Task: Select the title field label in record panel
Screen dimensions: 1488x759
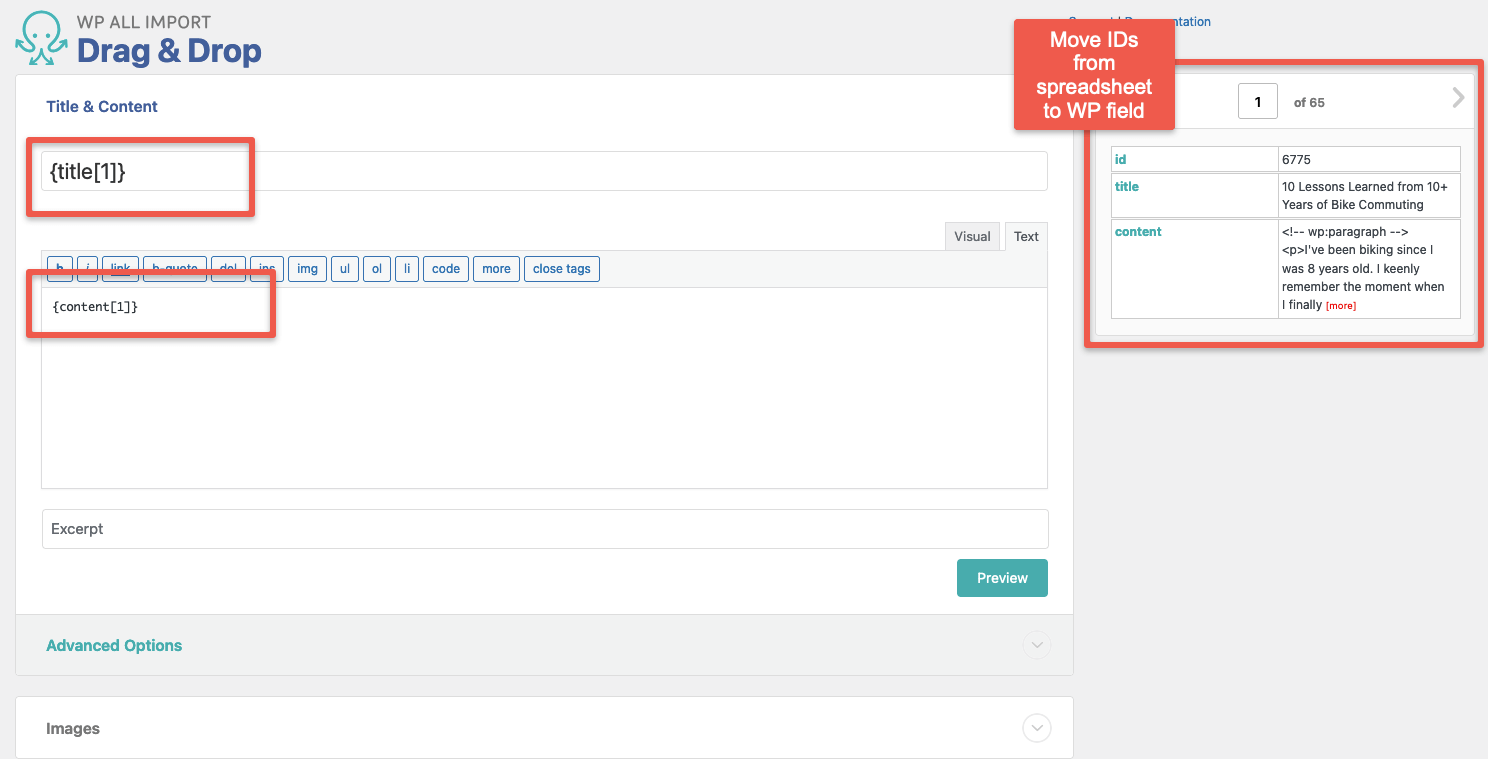Action: coord(1127,187)
